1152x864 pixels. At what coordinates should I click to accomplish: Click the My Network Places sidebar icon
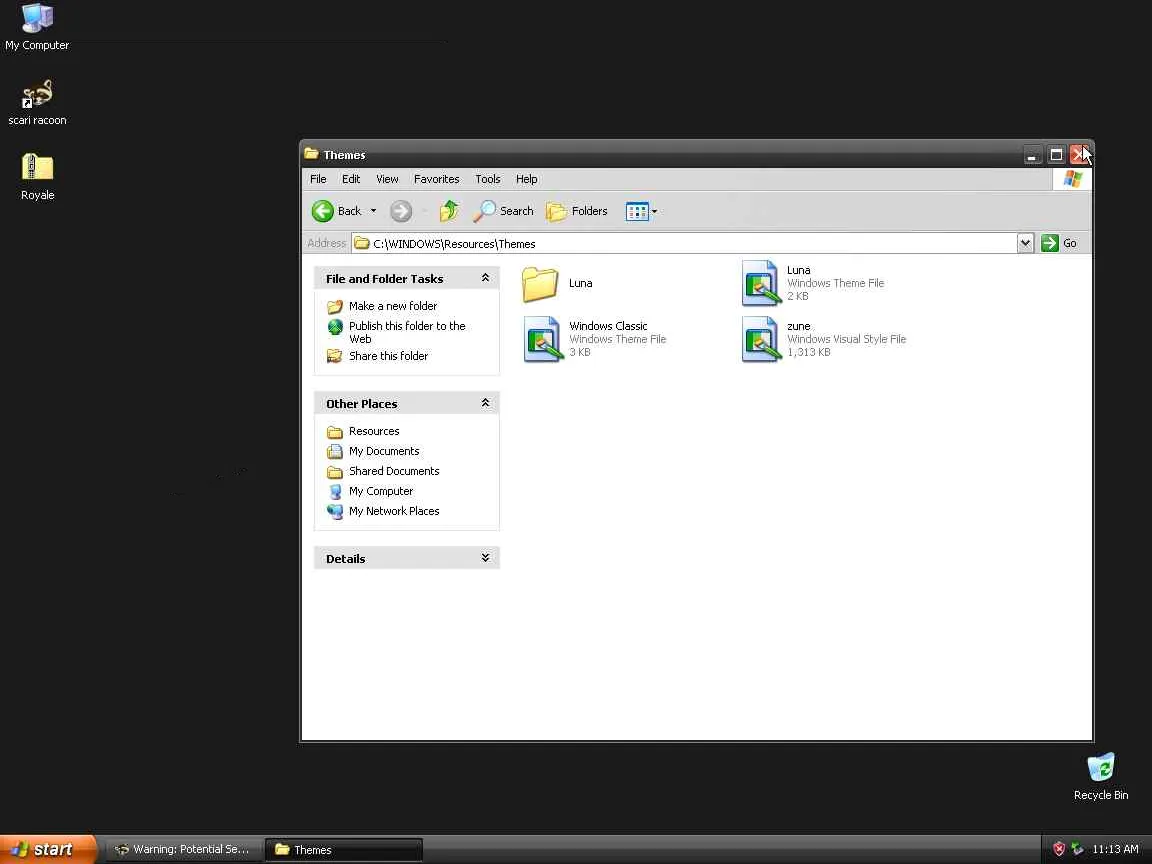(x=335, y=511)
